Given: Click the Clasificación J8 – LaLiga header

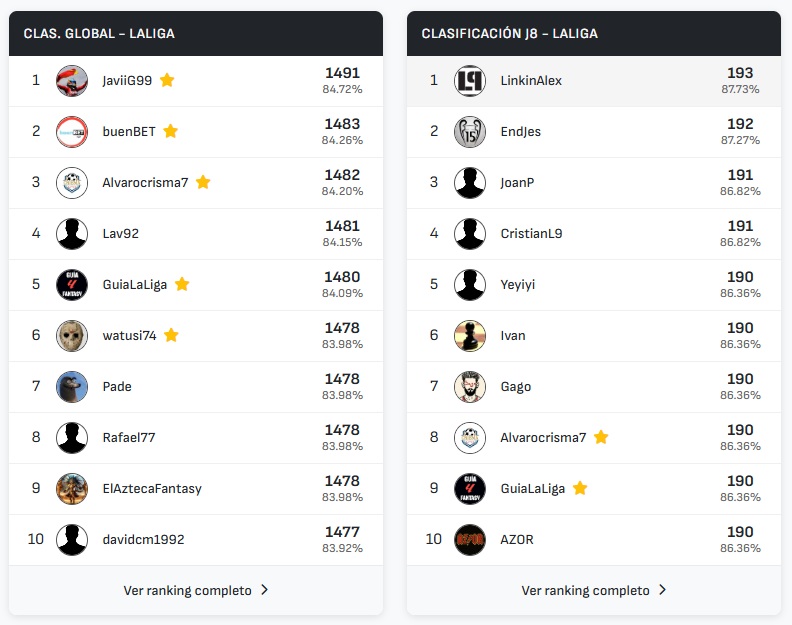Looking at the screenshot, I should [x=510, y=34].
